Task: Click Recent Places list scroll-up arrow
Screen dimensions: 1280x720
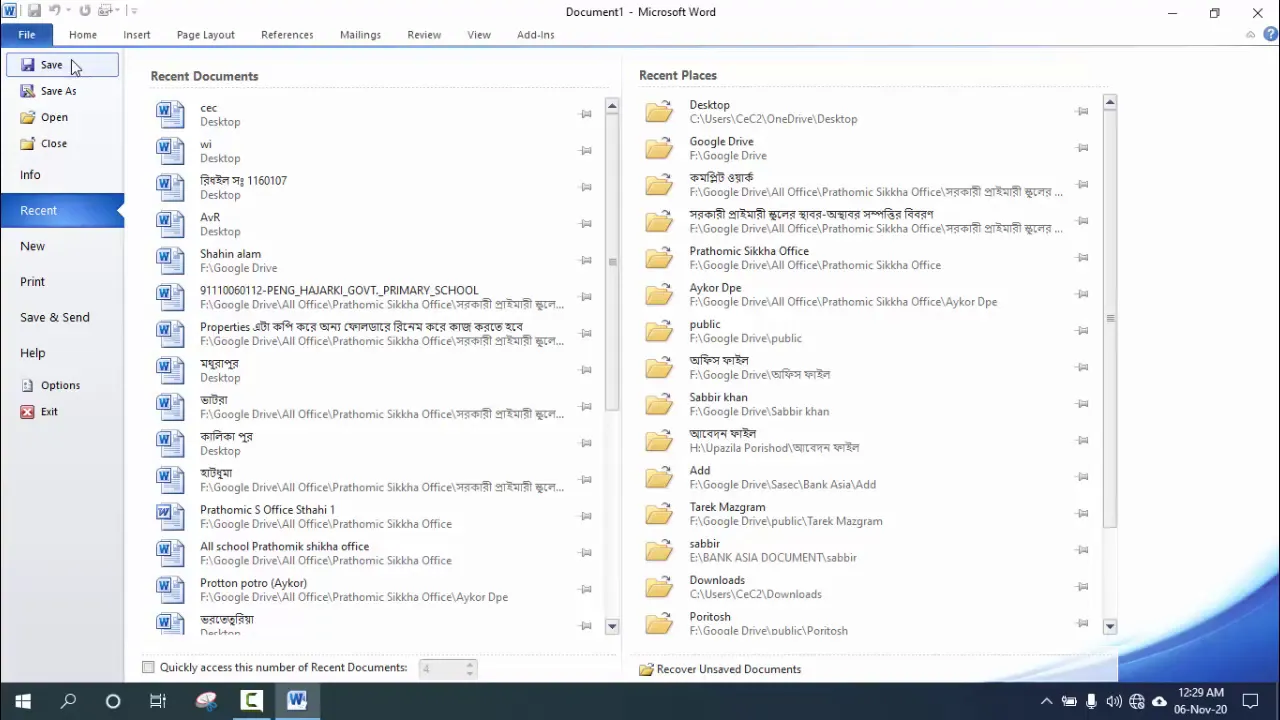Action: tap(1109, 103)
